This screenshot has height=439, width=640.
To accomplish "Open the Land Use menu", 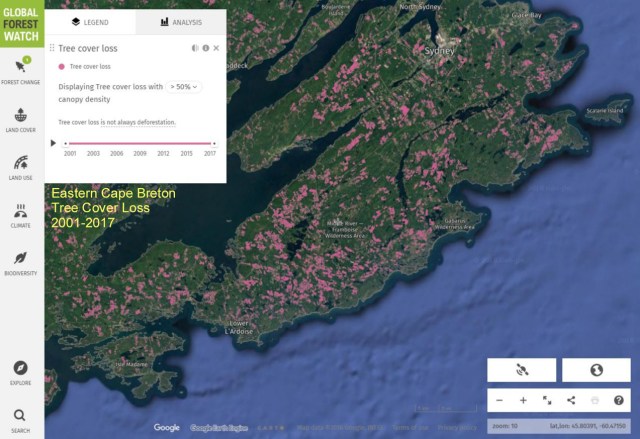I will (x=20, y=168).
